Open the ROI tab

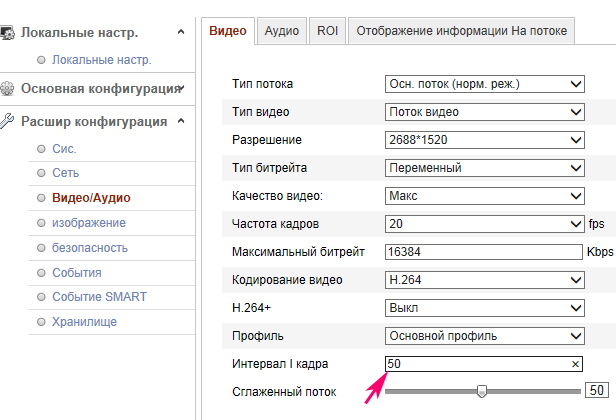[328, 31]
